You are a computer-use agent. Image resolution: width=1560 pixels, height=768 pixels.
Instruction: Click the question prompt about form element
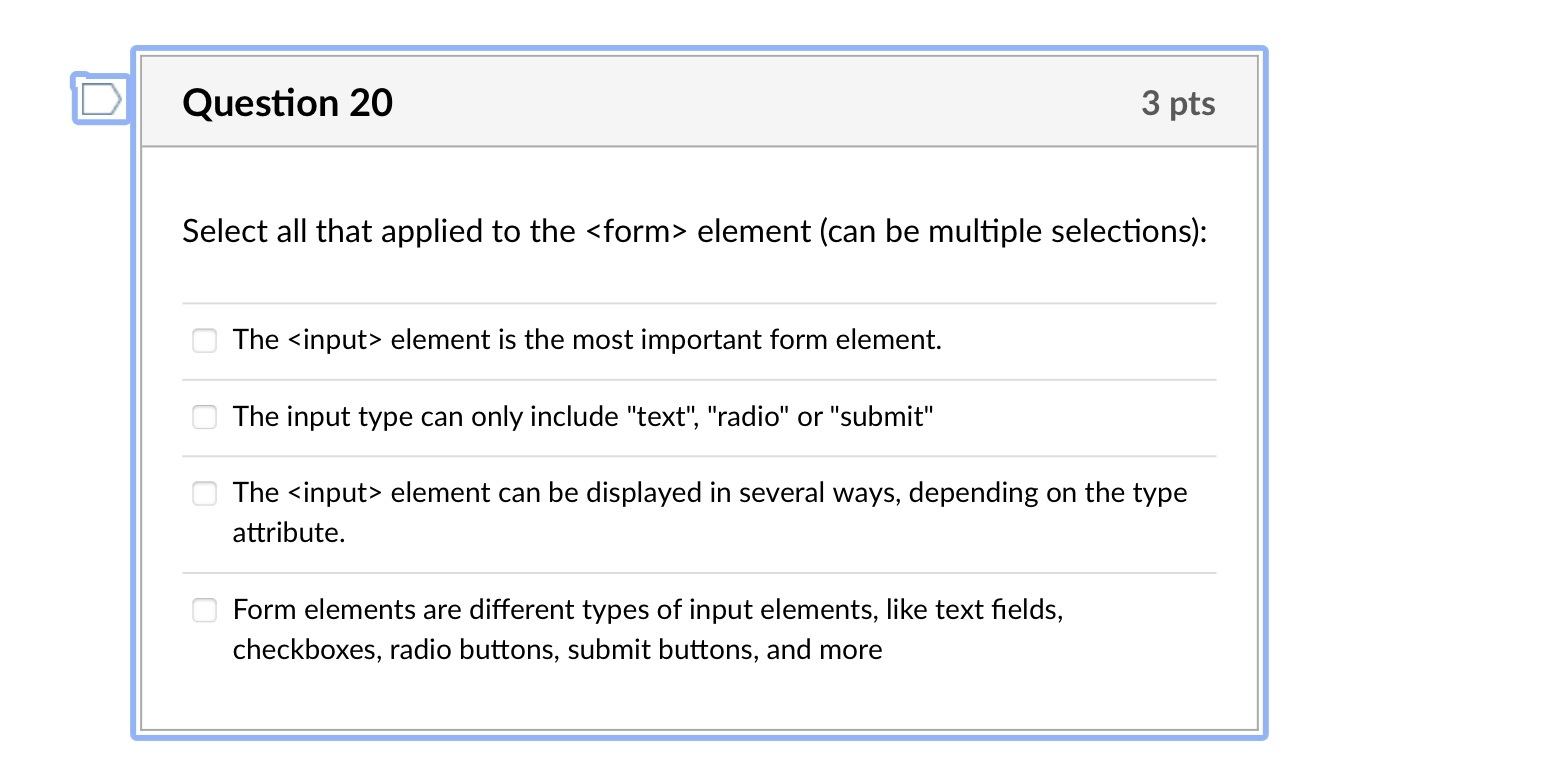tap(694, 231)
